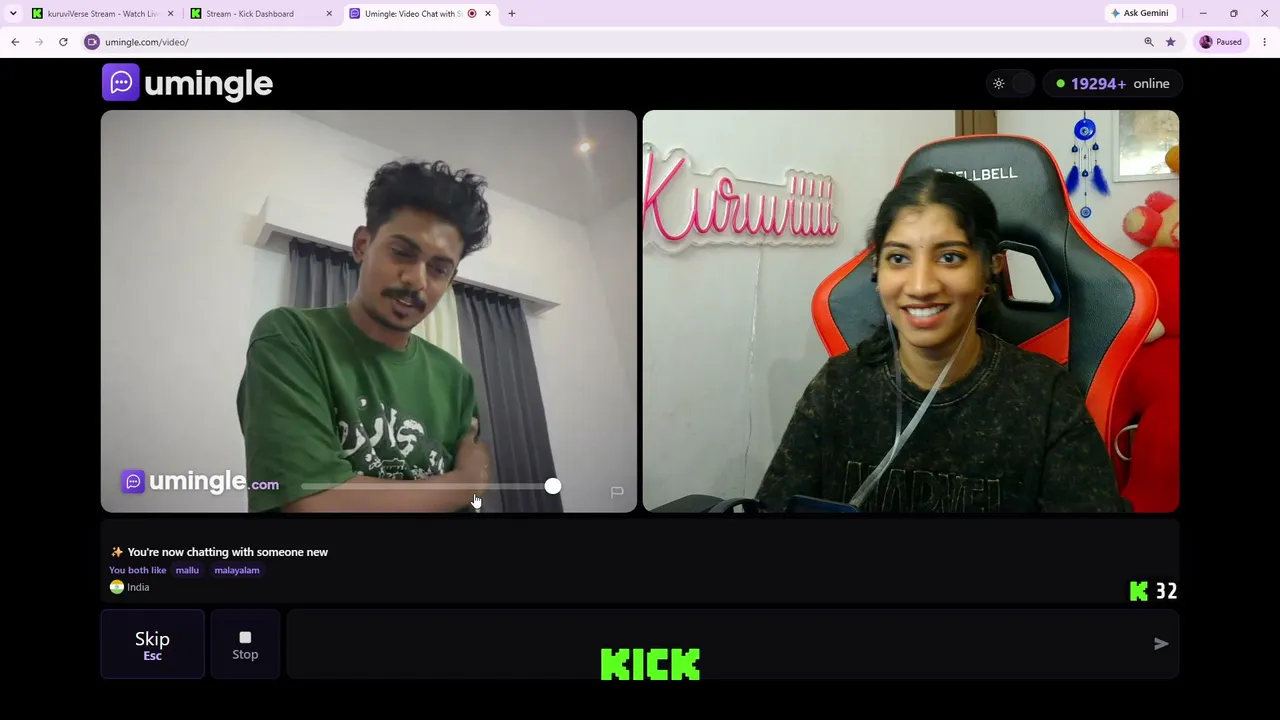Send the chat message with the arrow icon
This screenshot has width=1280, height=720.
(x=1161, y=644)
